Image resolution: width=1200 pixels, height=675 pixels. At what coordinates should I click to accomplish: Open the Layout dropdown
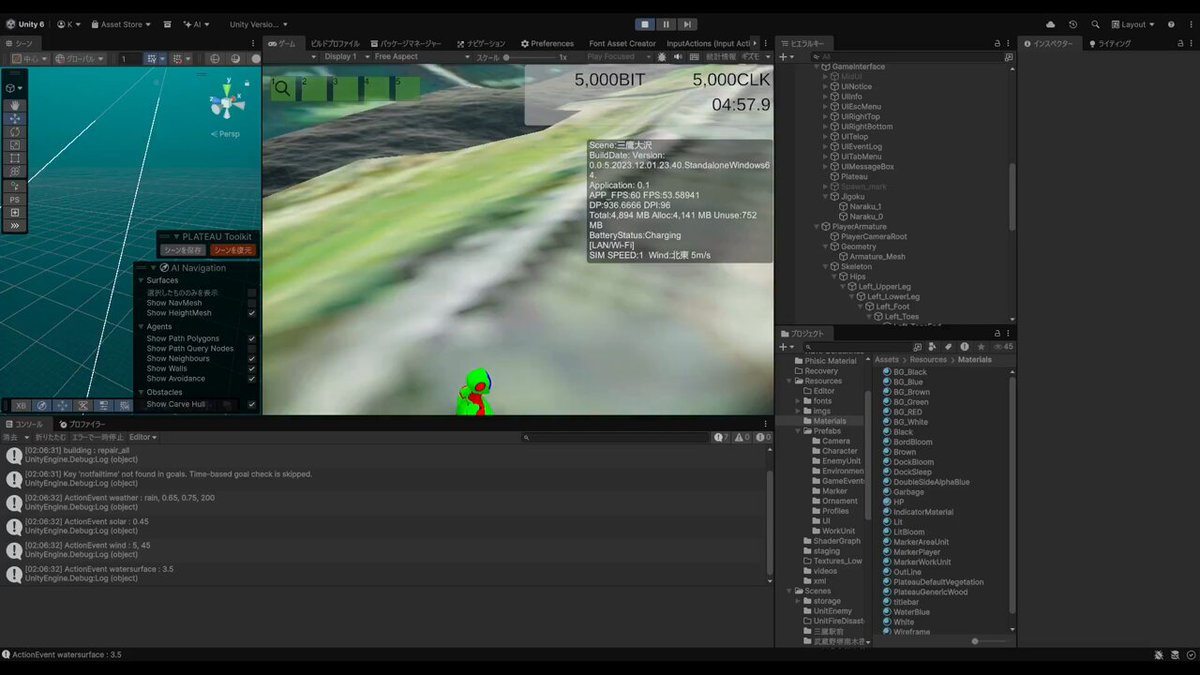[x=1137, y=24]
